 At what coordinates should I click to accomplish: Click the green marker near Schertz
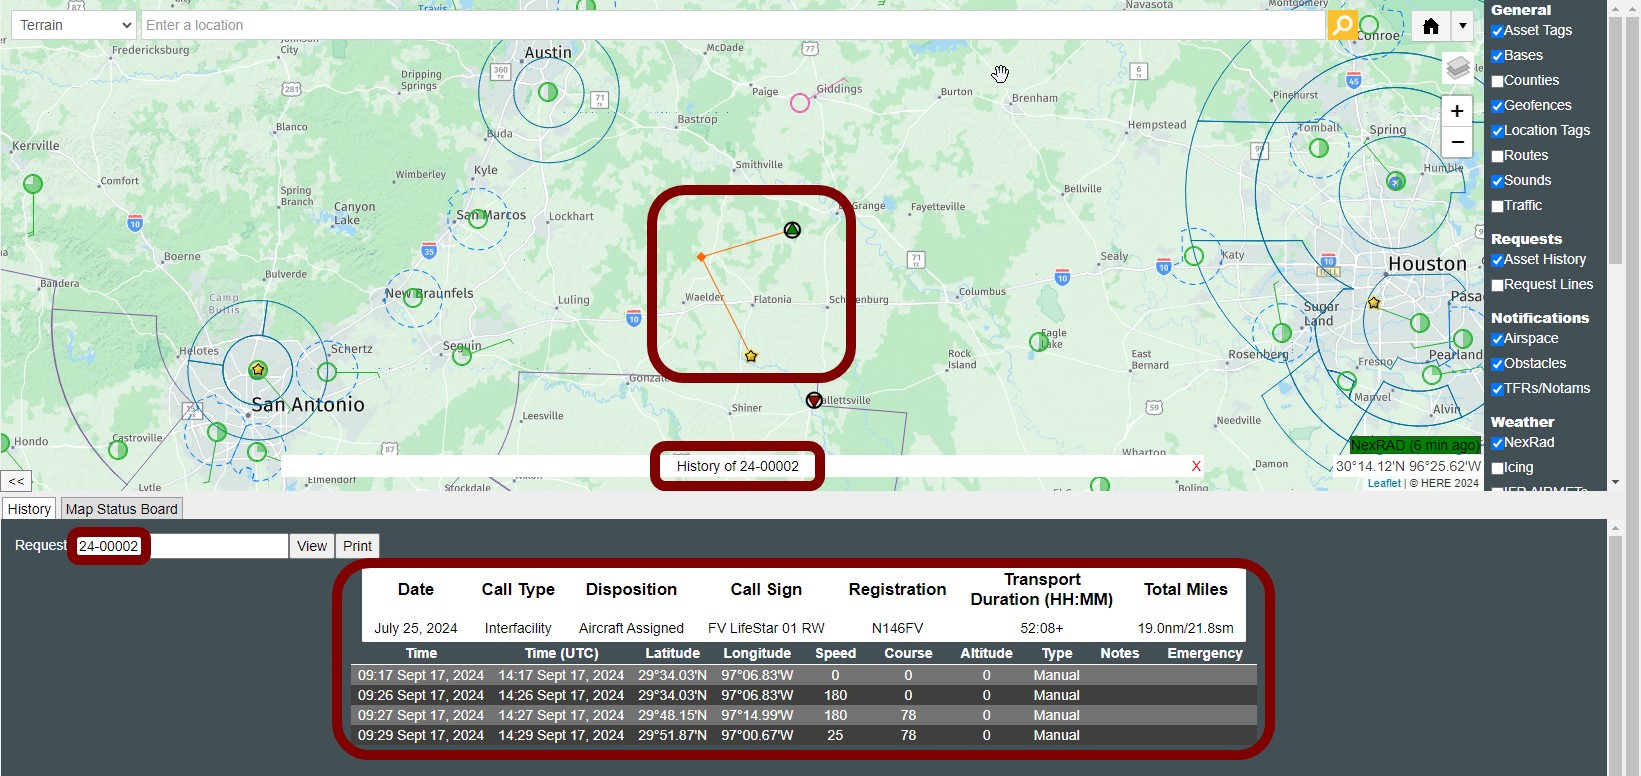[326, 372]
